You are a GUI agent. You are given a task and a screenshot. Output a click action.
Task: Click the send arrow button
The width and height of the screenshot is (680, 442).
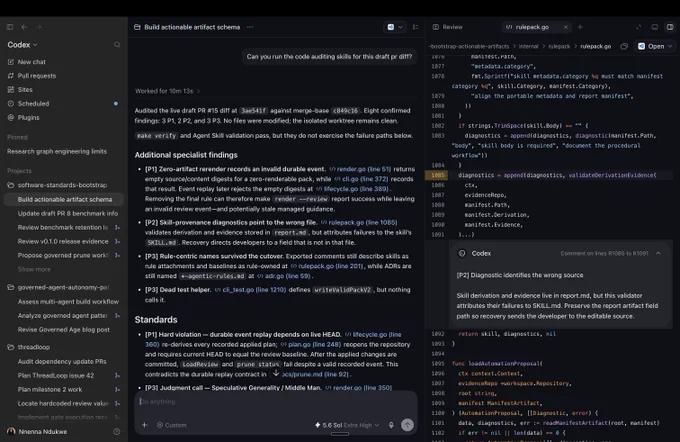point(407,425)
